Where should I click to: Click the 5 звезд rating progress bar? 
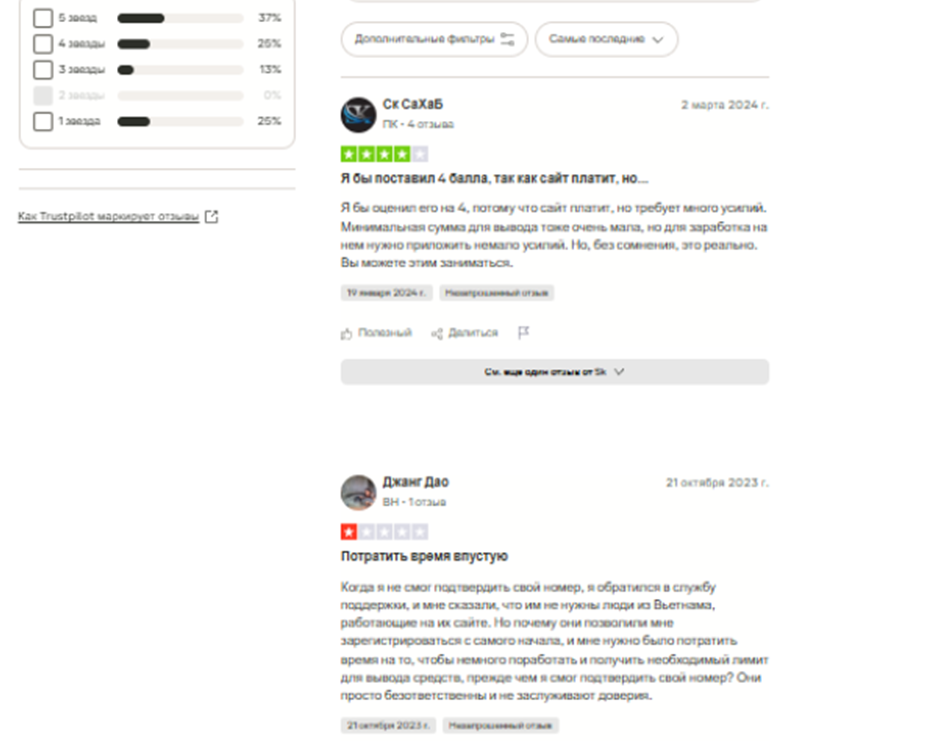[180, 18]
